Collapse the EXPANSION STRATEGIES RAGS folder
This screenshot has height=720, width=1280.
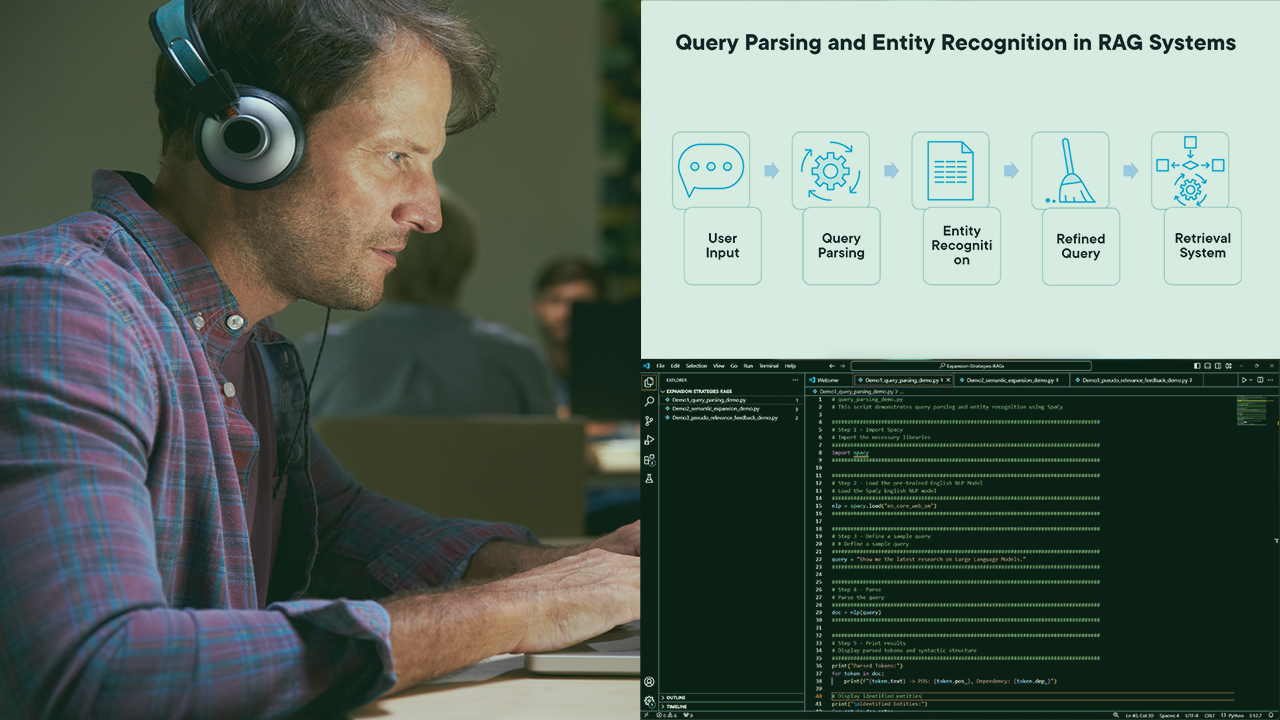coord(699,391)
